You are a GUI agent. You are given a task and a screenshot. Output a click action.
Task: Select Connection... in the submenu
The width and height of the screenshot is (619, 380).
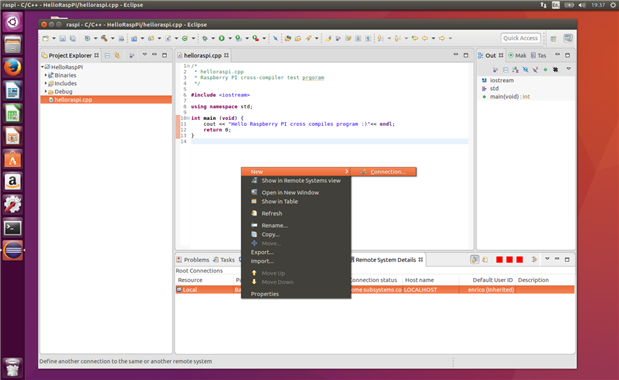tap(384, 172)
